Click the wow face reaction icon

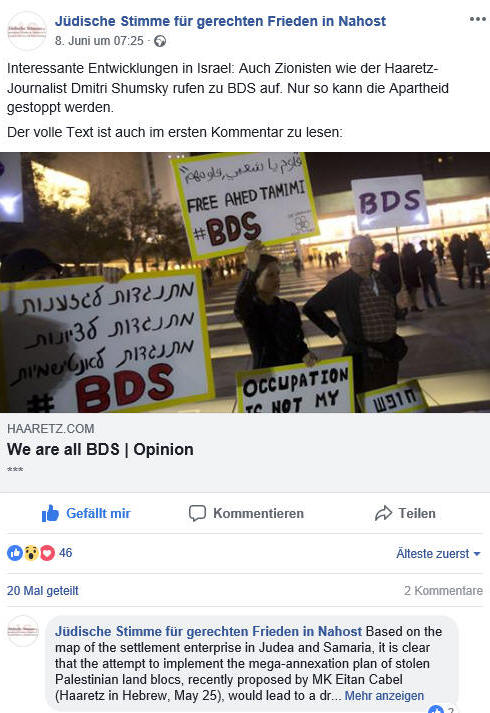[x=31, y=553]
